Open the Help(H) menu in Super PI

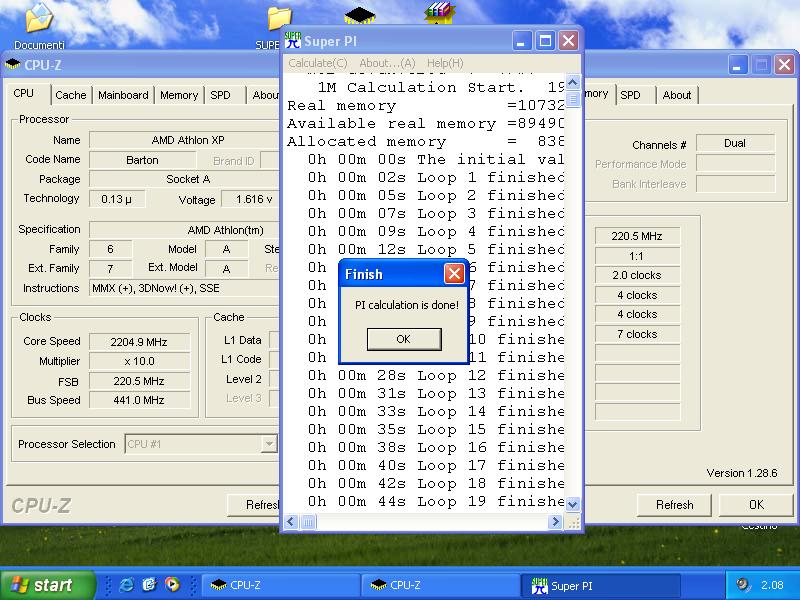(x=445, y=63)
